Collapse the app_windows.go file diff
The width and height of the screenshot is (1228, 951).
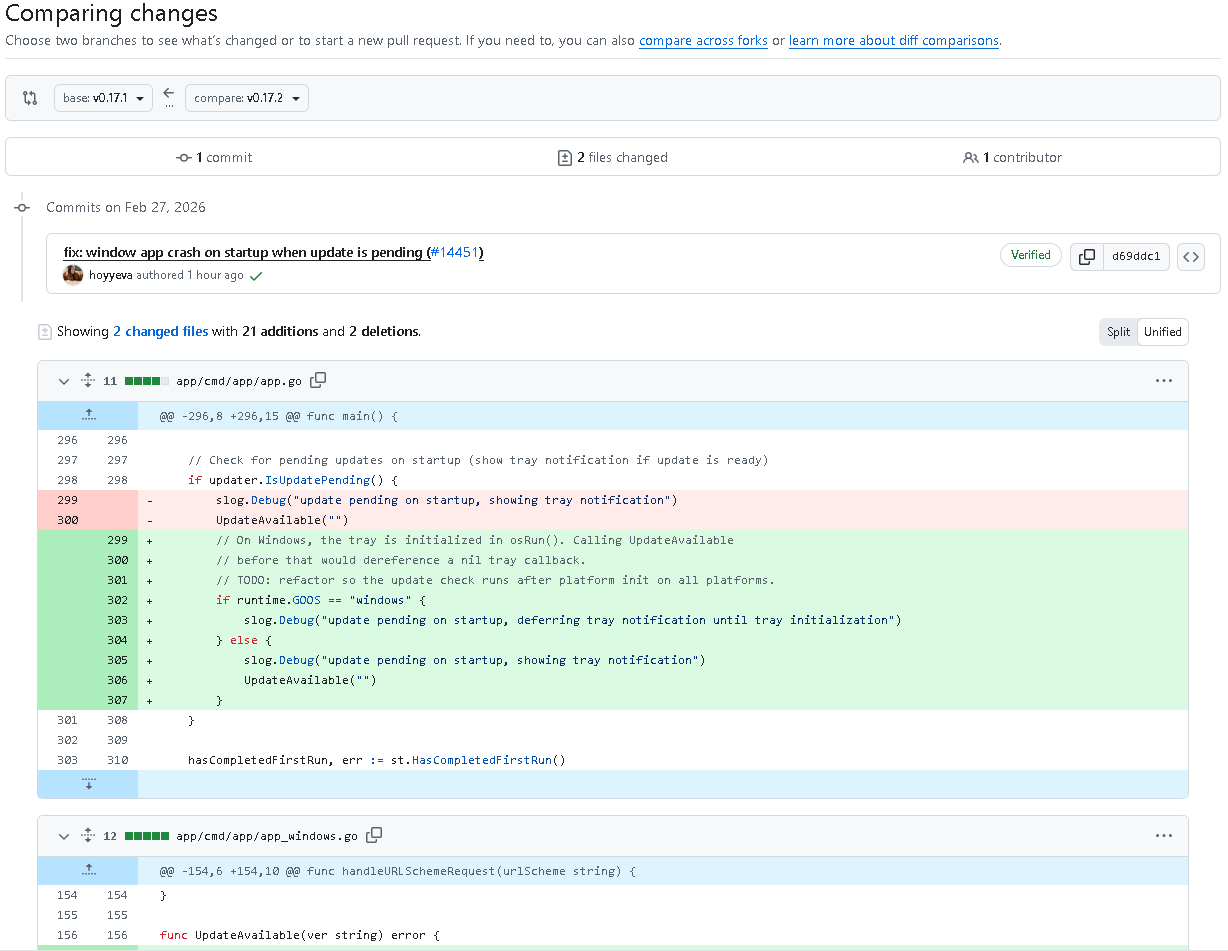pyautogui.click(x=64, y=836)
